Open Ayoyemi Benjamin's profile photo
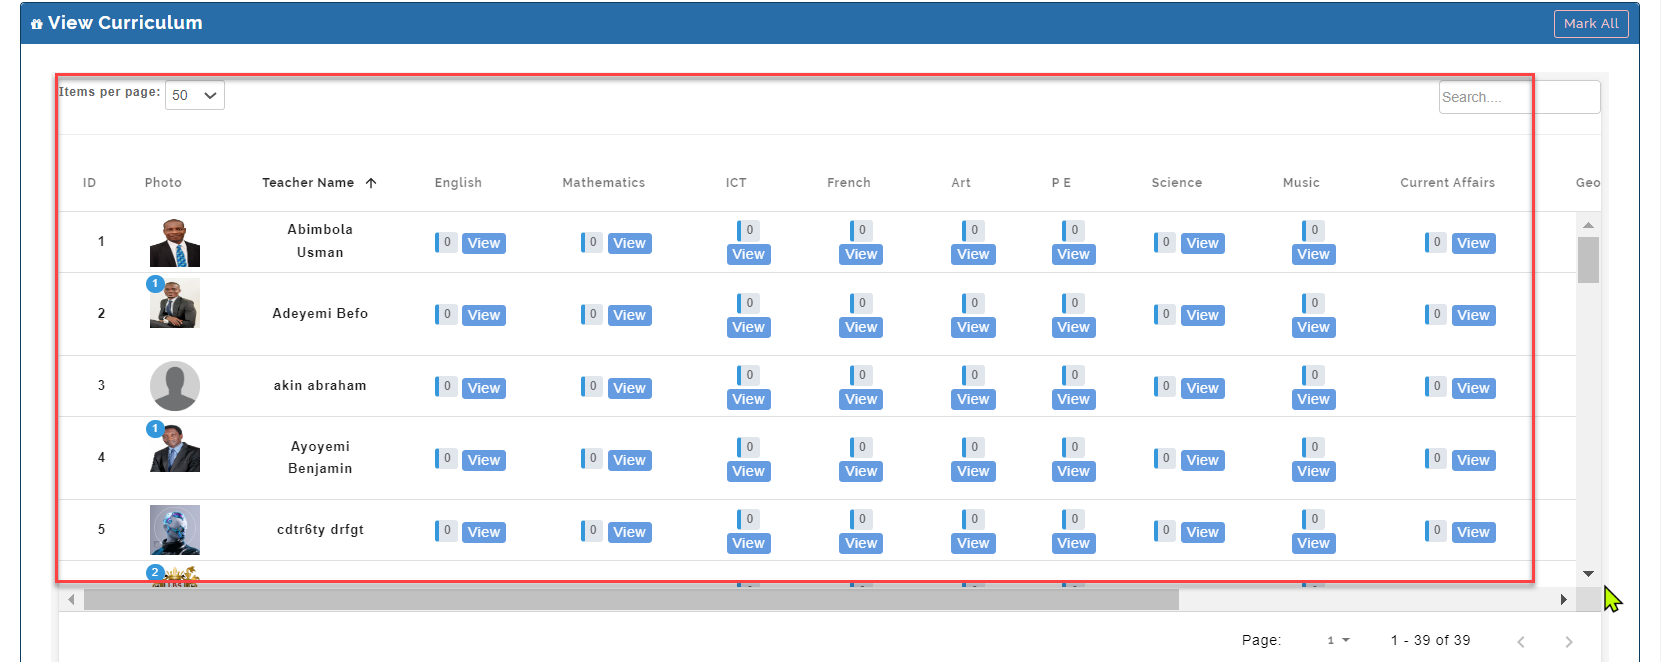1661x662 pixels. click(x=175, y=448)
